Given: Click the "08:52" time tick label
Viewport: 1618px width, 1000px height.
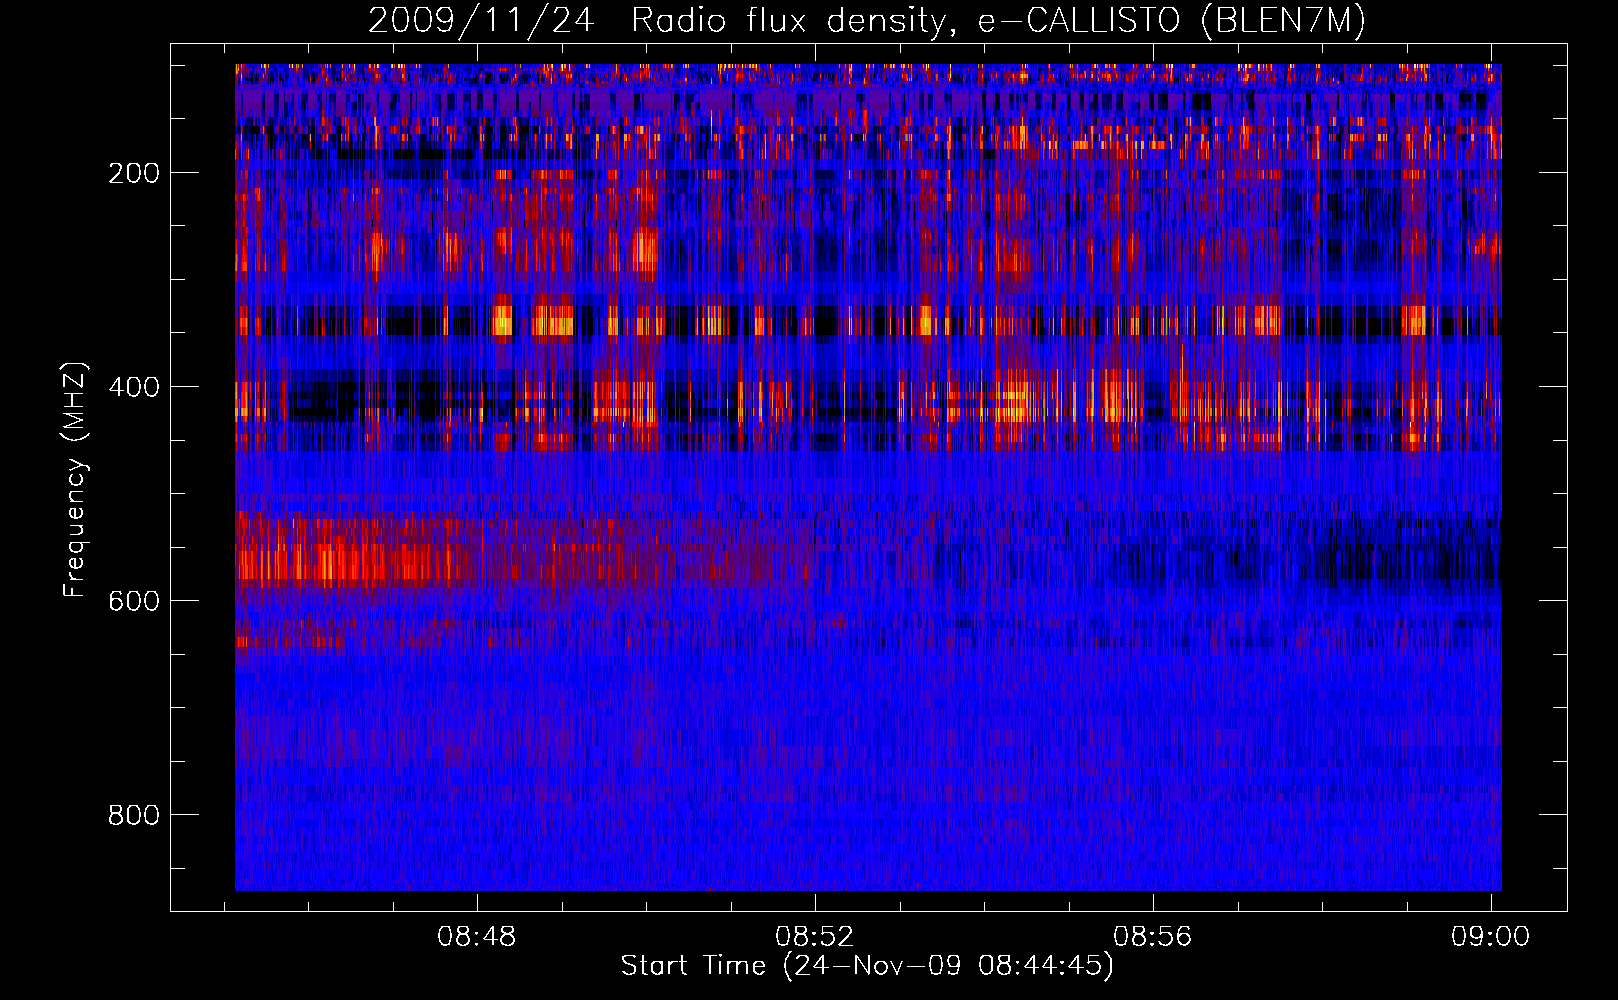Looking at the screenshot, I should [x=815, y=936].
